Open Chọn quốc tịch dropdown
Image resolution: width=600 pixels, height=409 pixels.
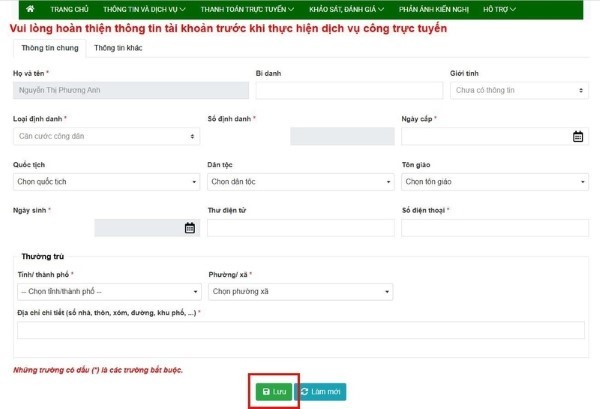tap(106, 182)
